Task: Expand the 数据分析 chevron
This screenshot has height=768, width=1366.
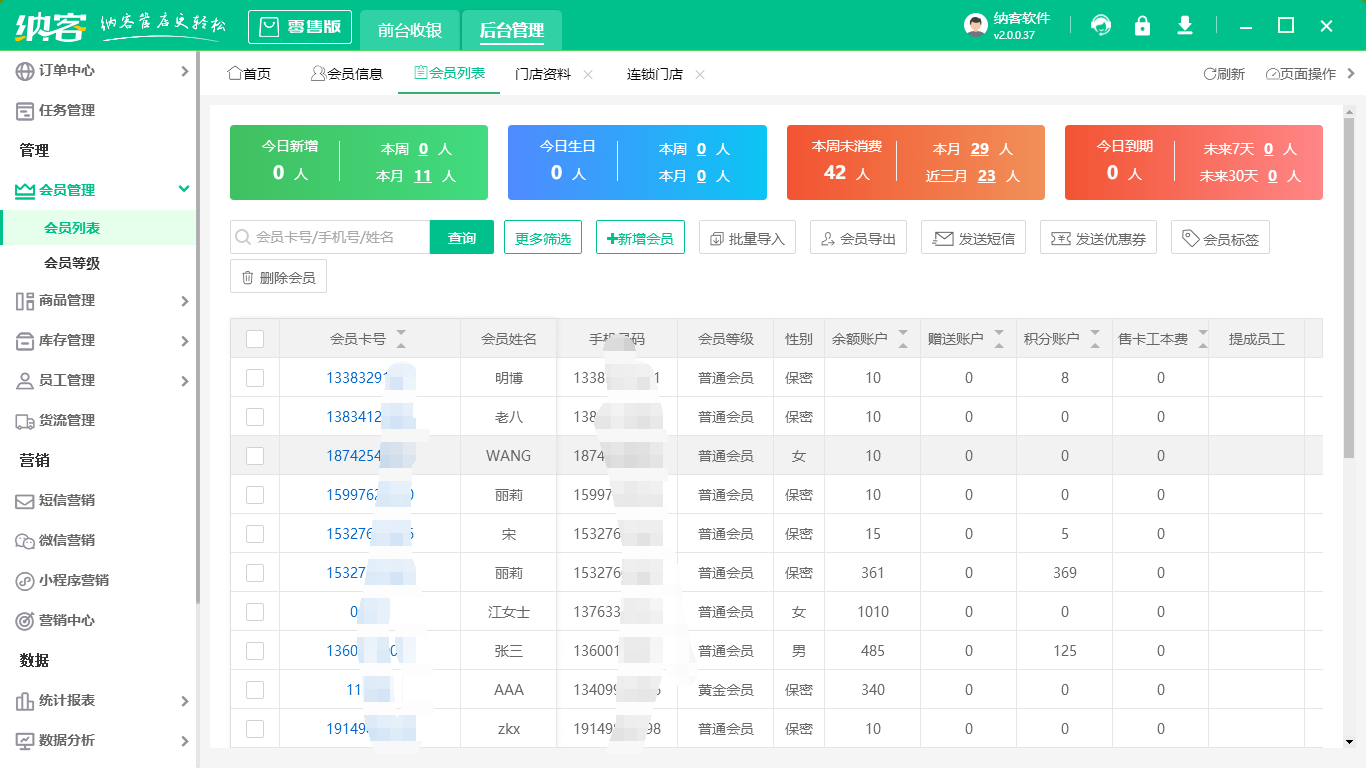Action: [x=184, y=741]
